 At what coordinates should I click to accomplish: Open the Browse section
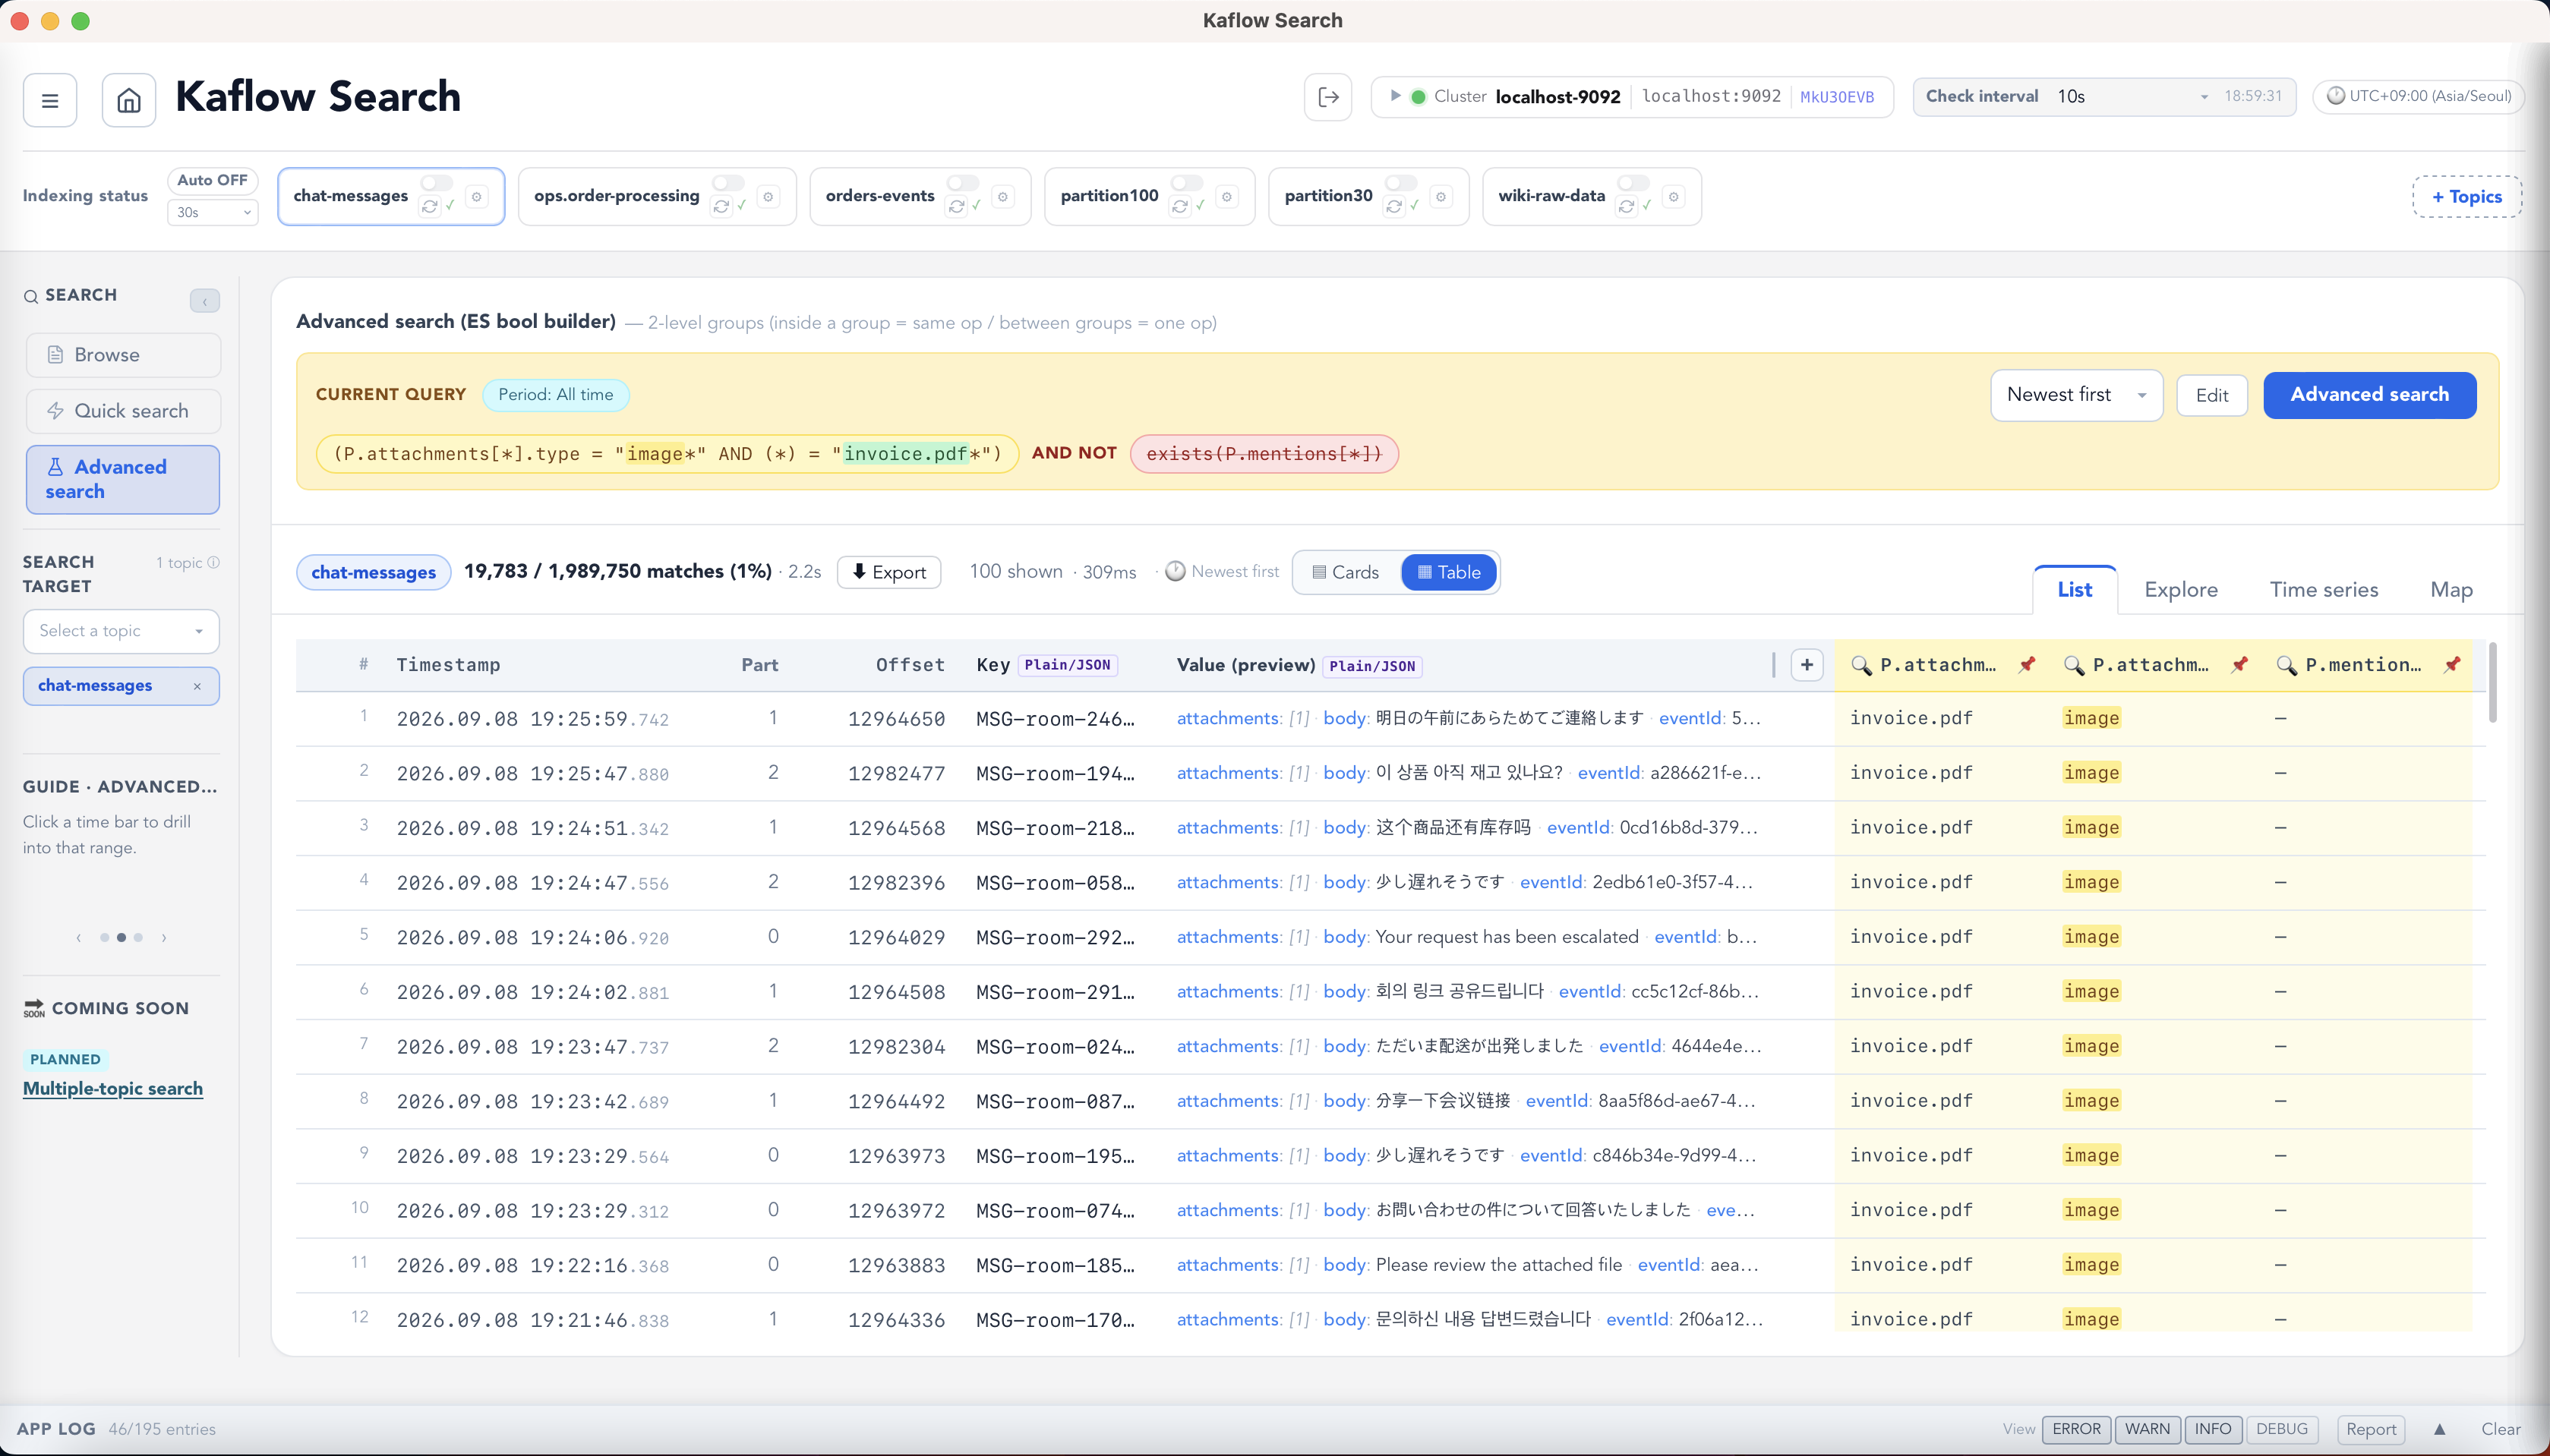(x=123, y=355)
